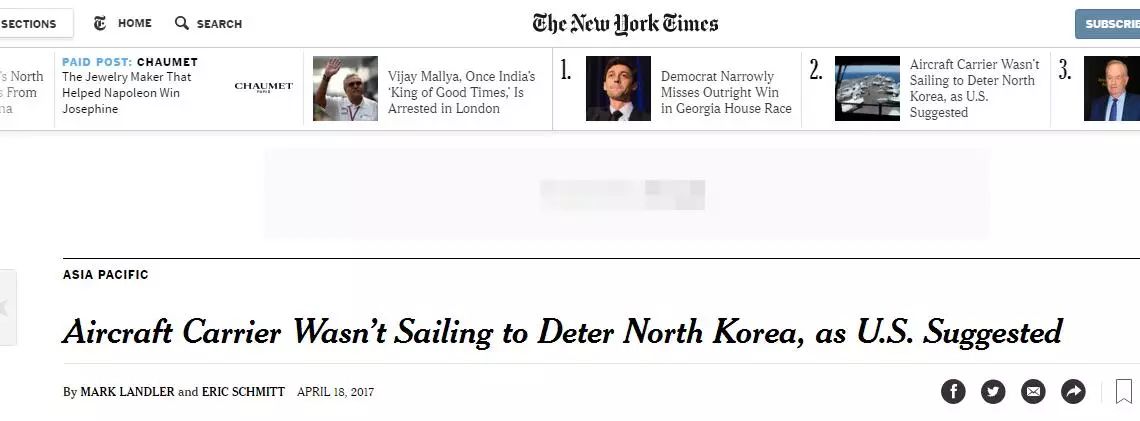
Task: Open Eric Schmitt author page
Action: [243, 392]
